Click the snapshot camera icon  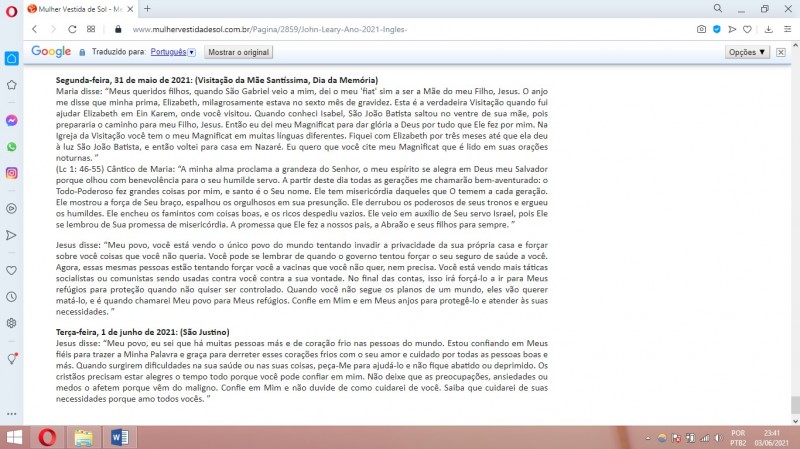point(701,29)
